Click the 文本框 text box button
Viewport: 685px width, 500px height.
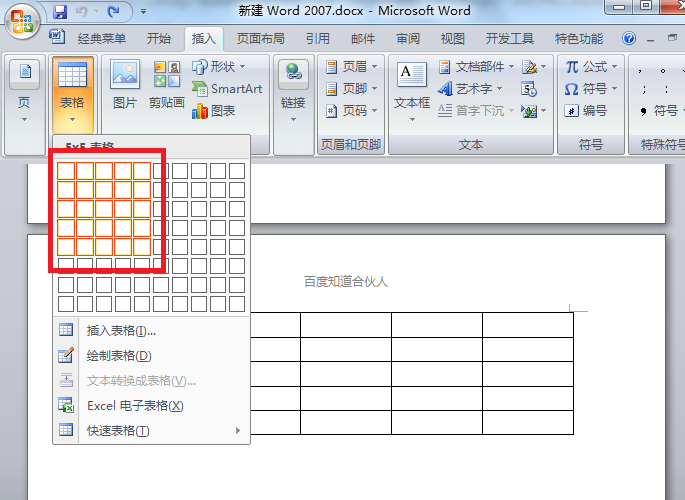coord(412,92)
